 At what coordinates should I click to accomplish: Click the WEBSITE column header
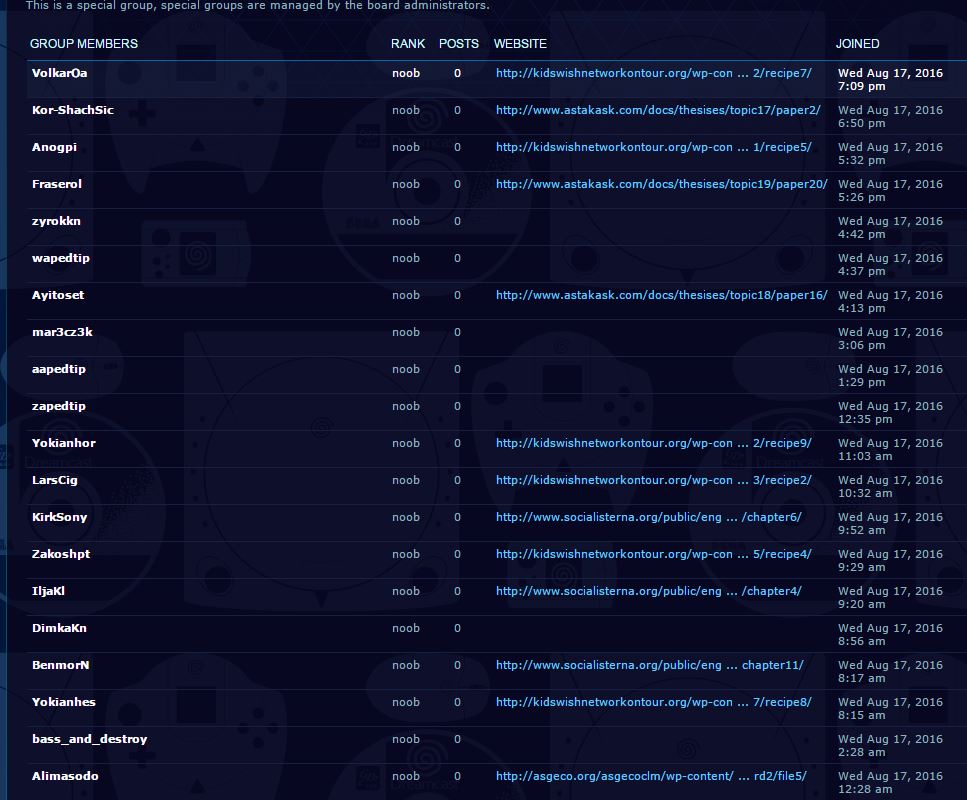tap(520, 44)
